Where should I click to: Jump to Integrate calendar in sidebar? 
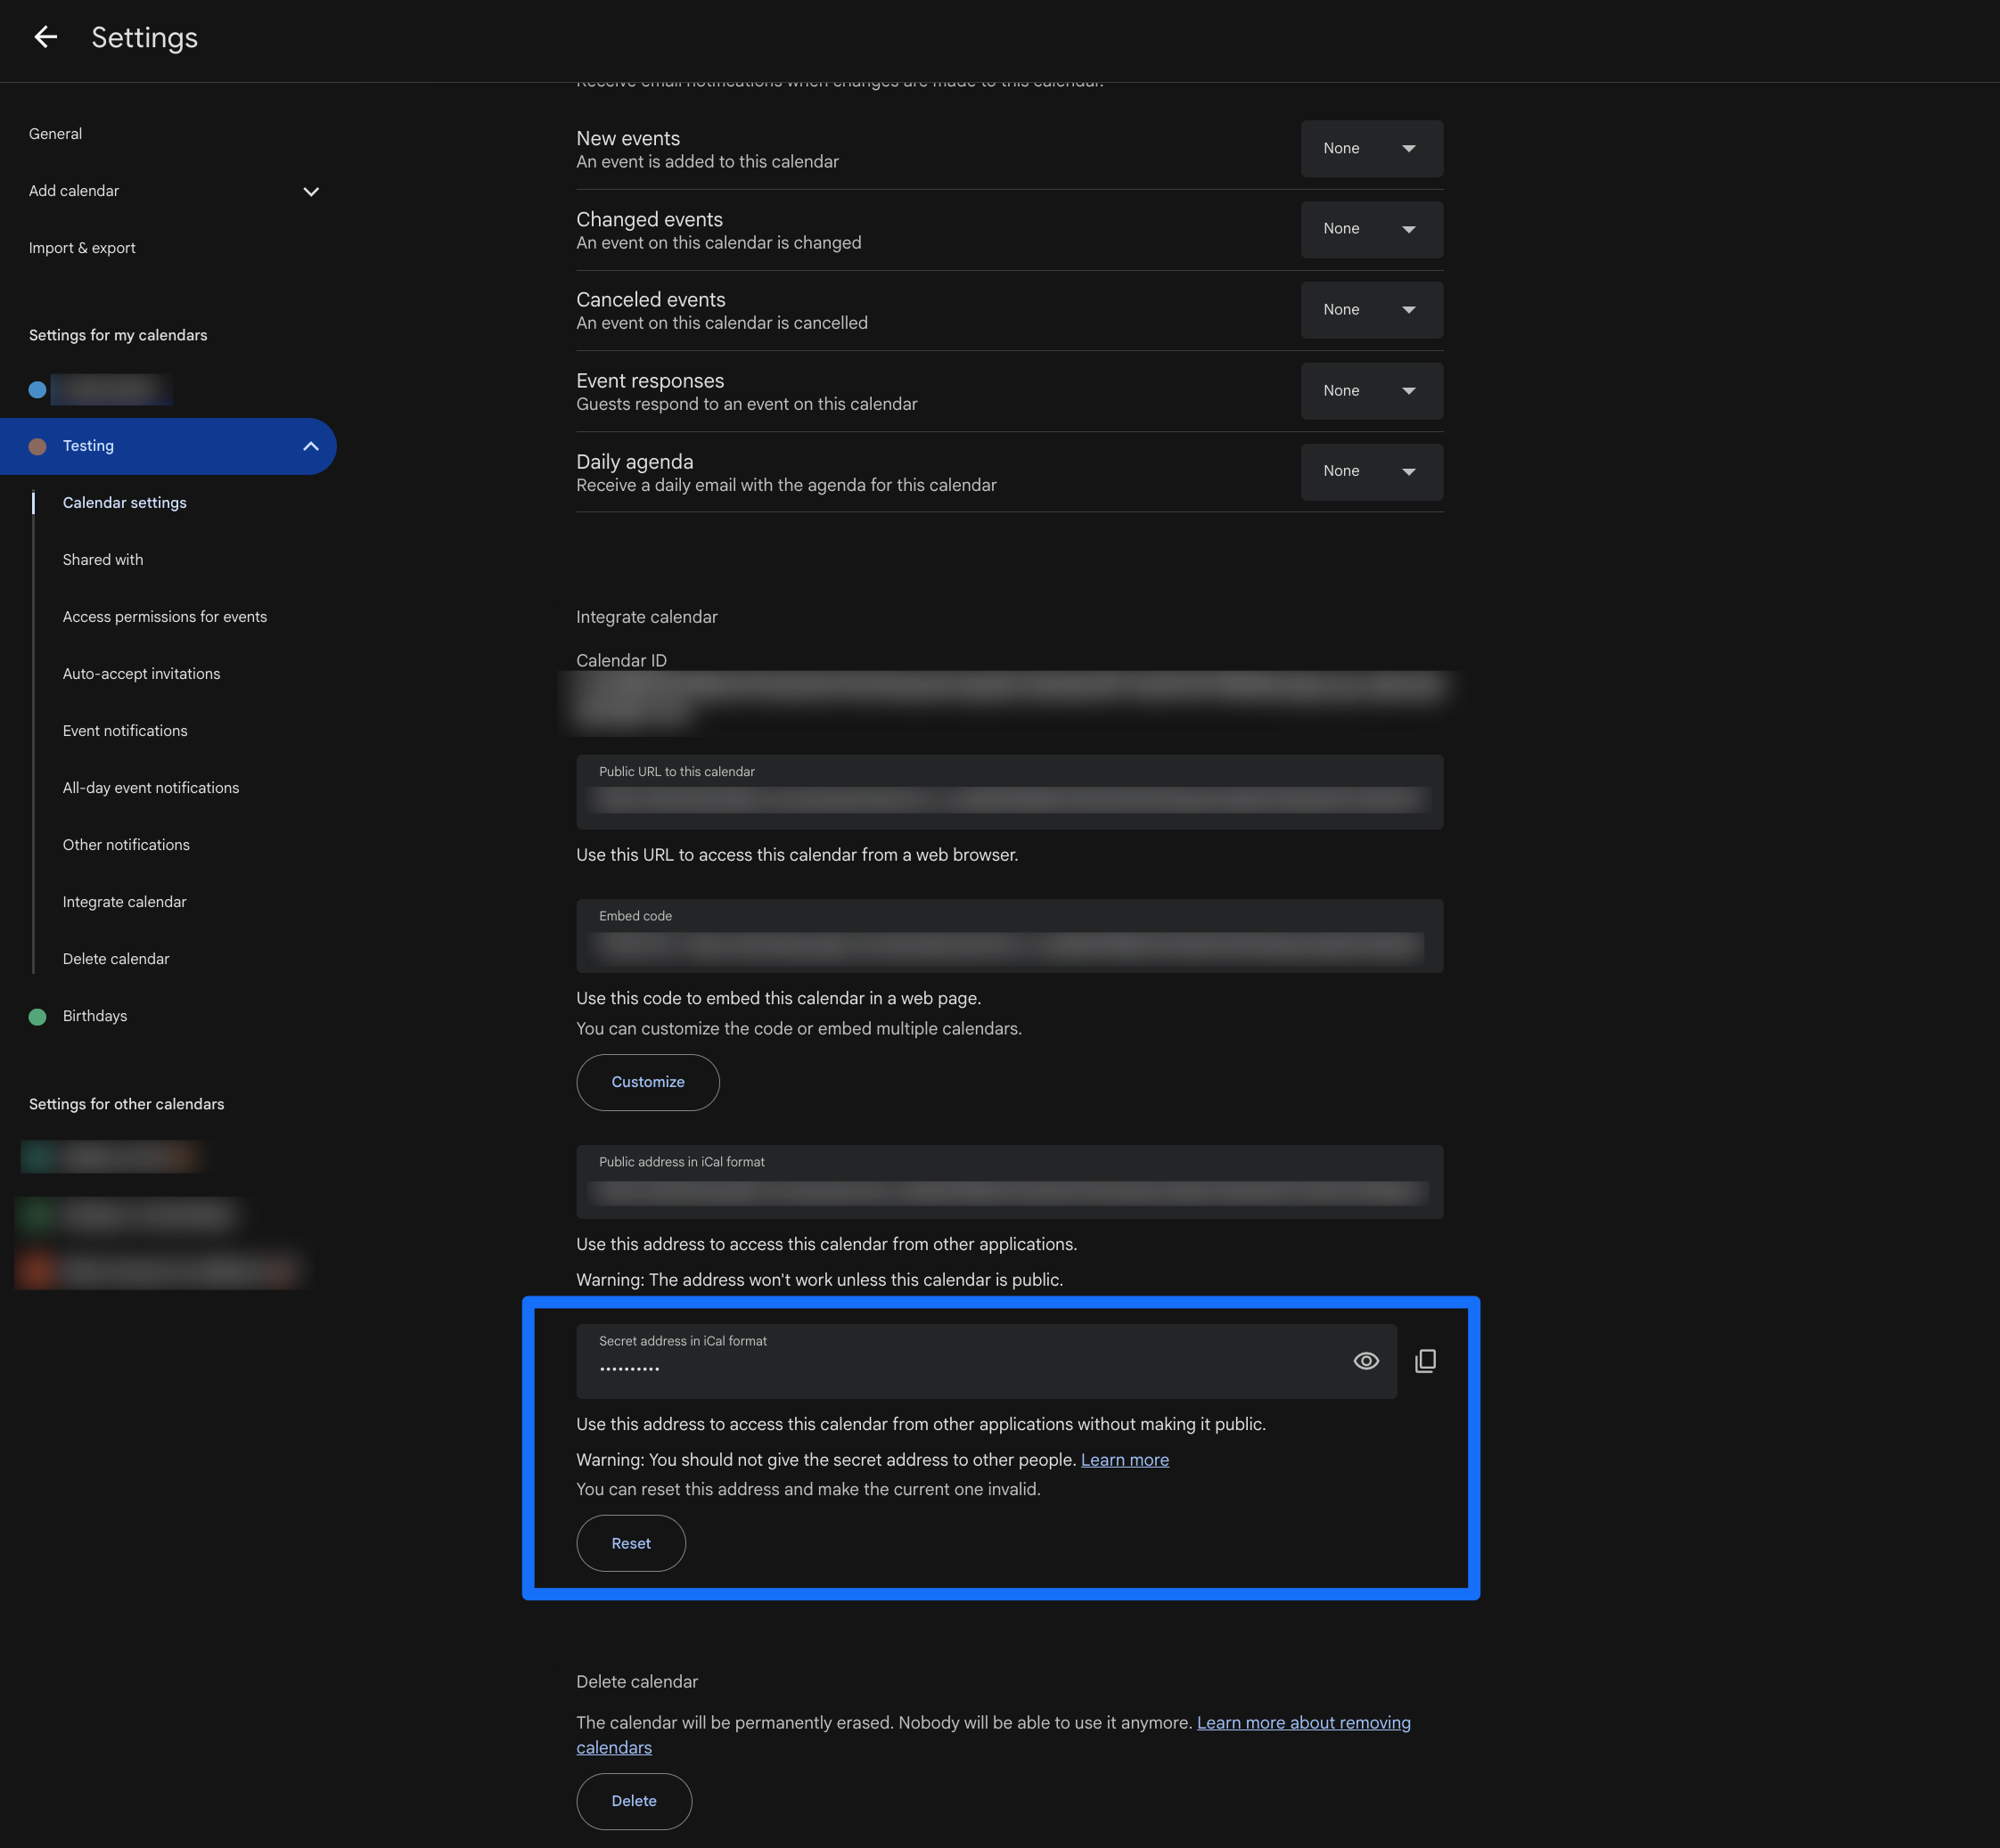pos(125,902)
